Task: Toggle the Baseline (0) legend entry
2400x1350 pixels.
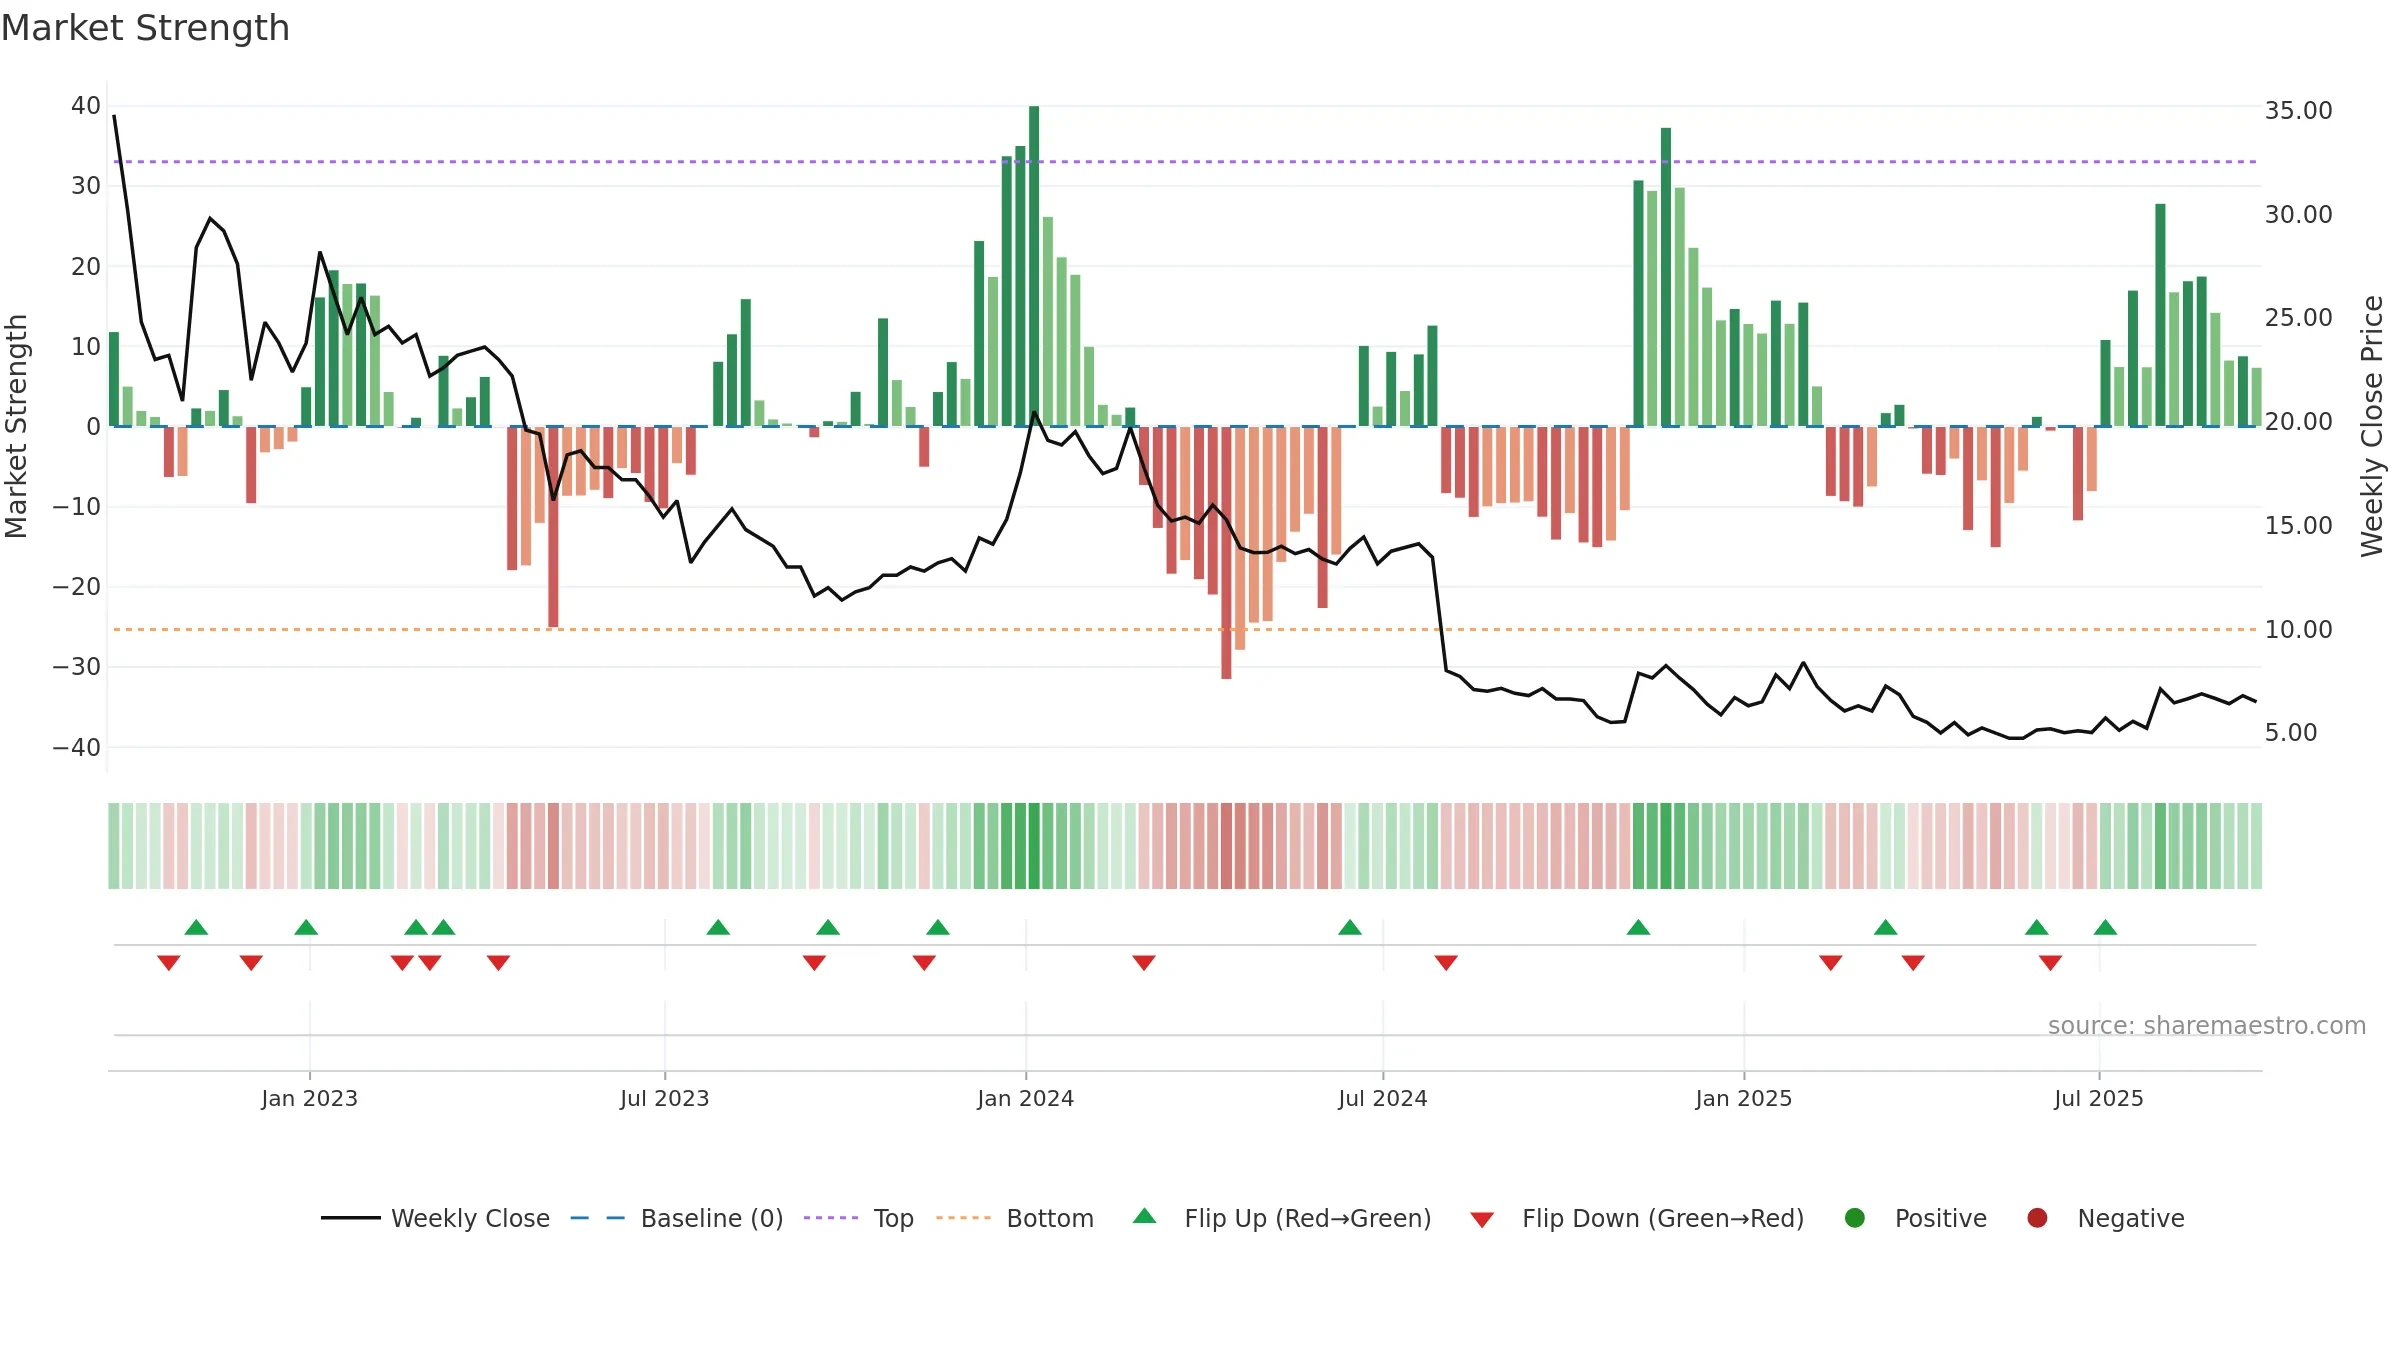Action: [x=677, y=1218]
